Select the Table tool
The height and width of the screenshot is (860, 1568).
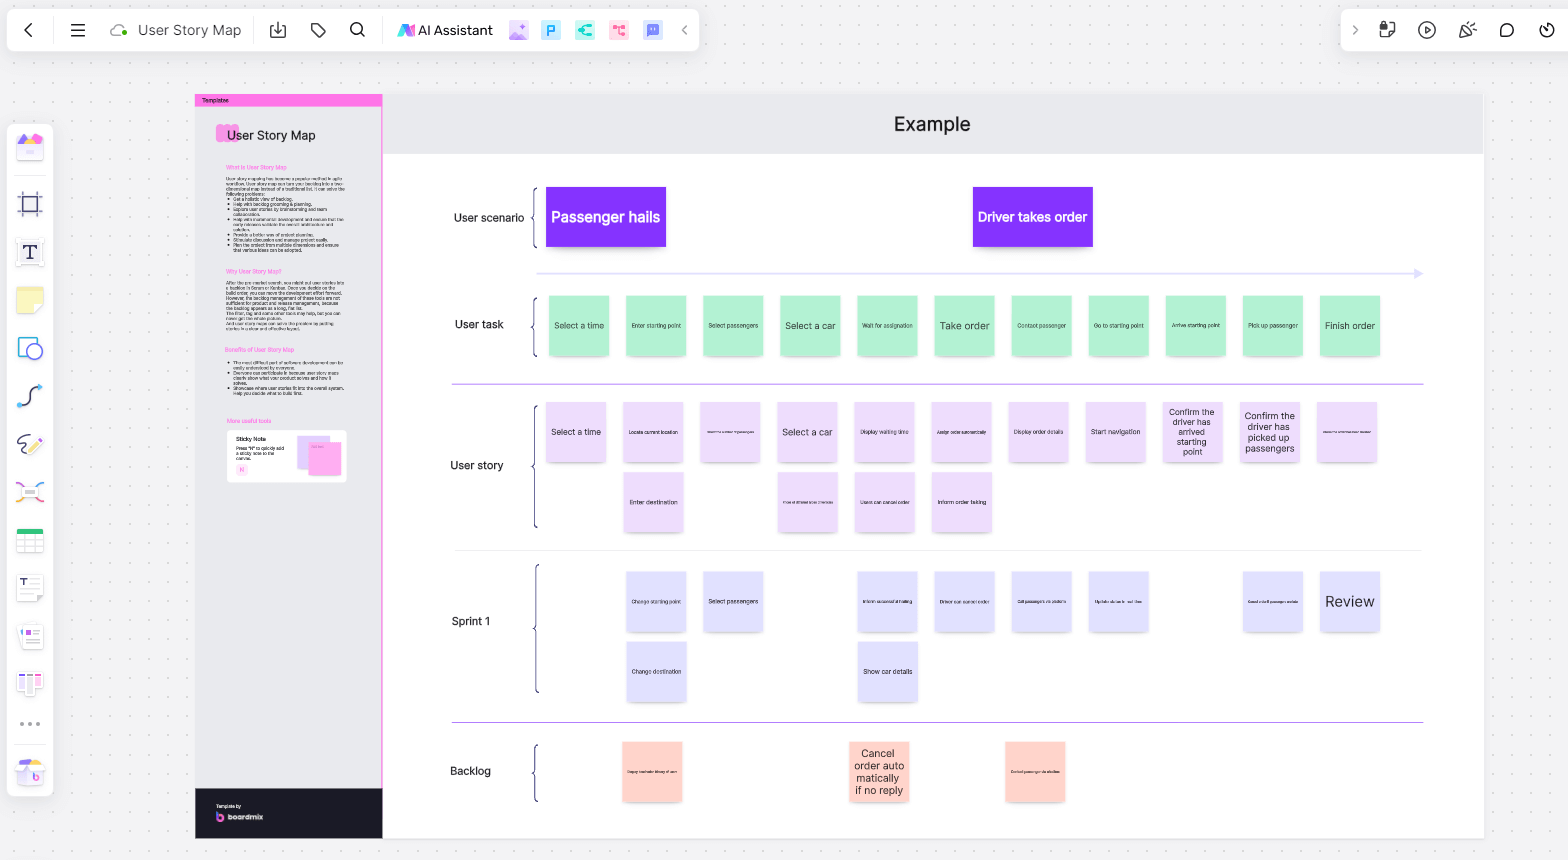point(30,541)
